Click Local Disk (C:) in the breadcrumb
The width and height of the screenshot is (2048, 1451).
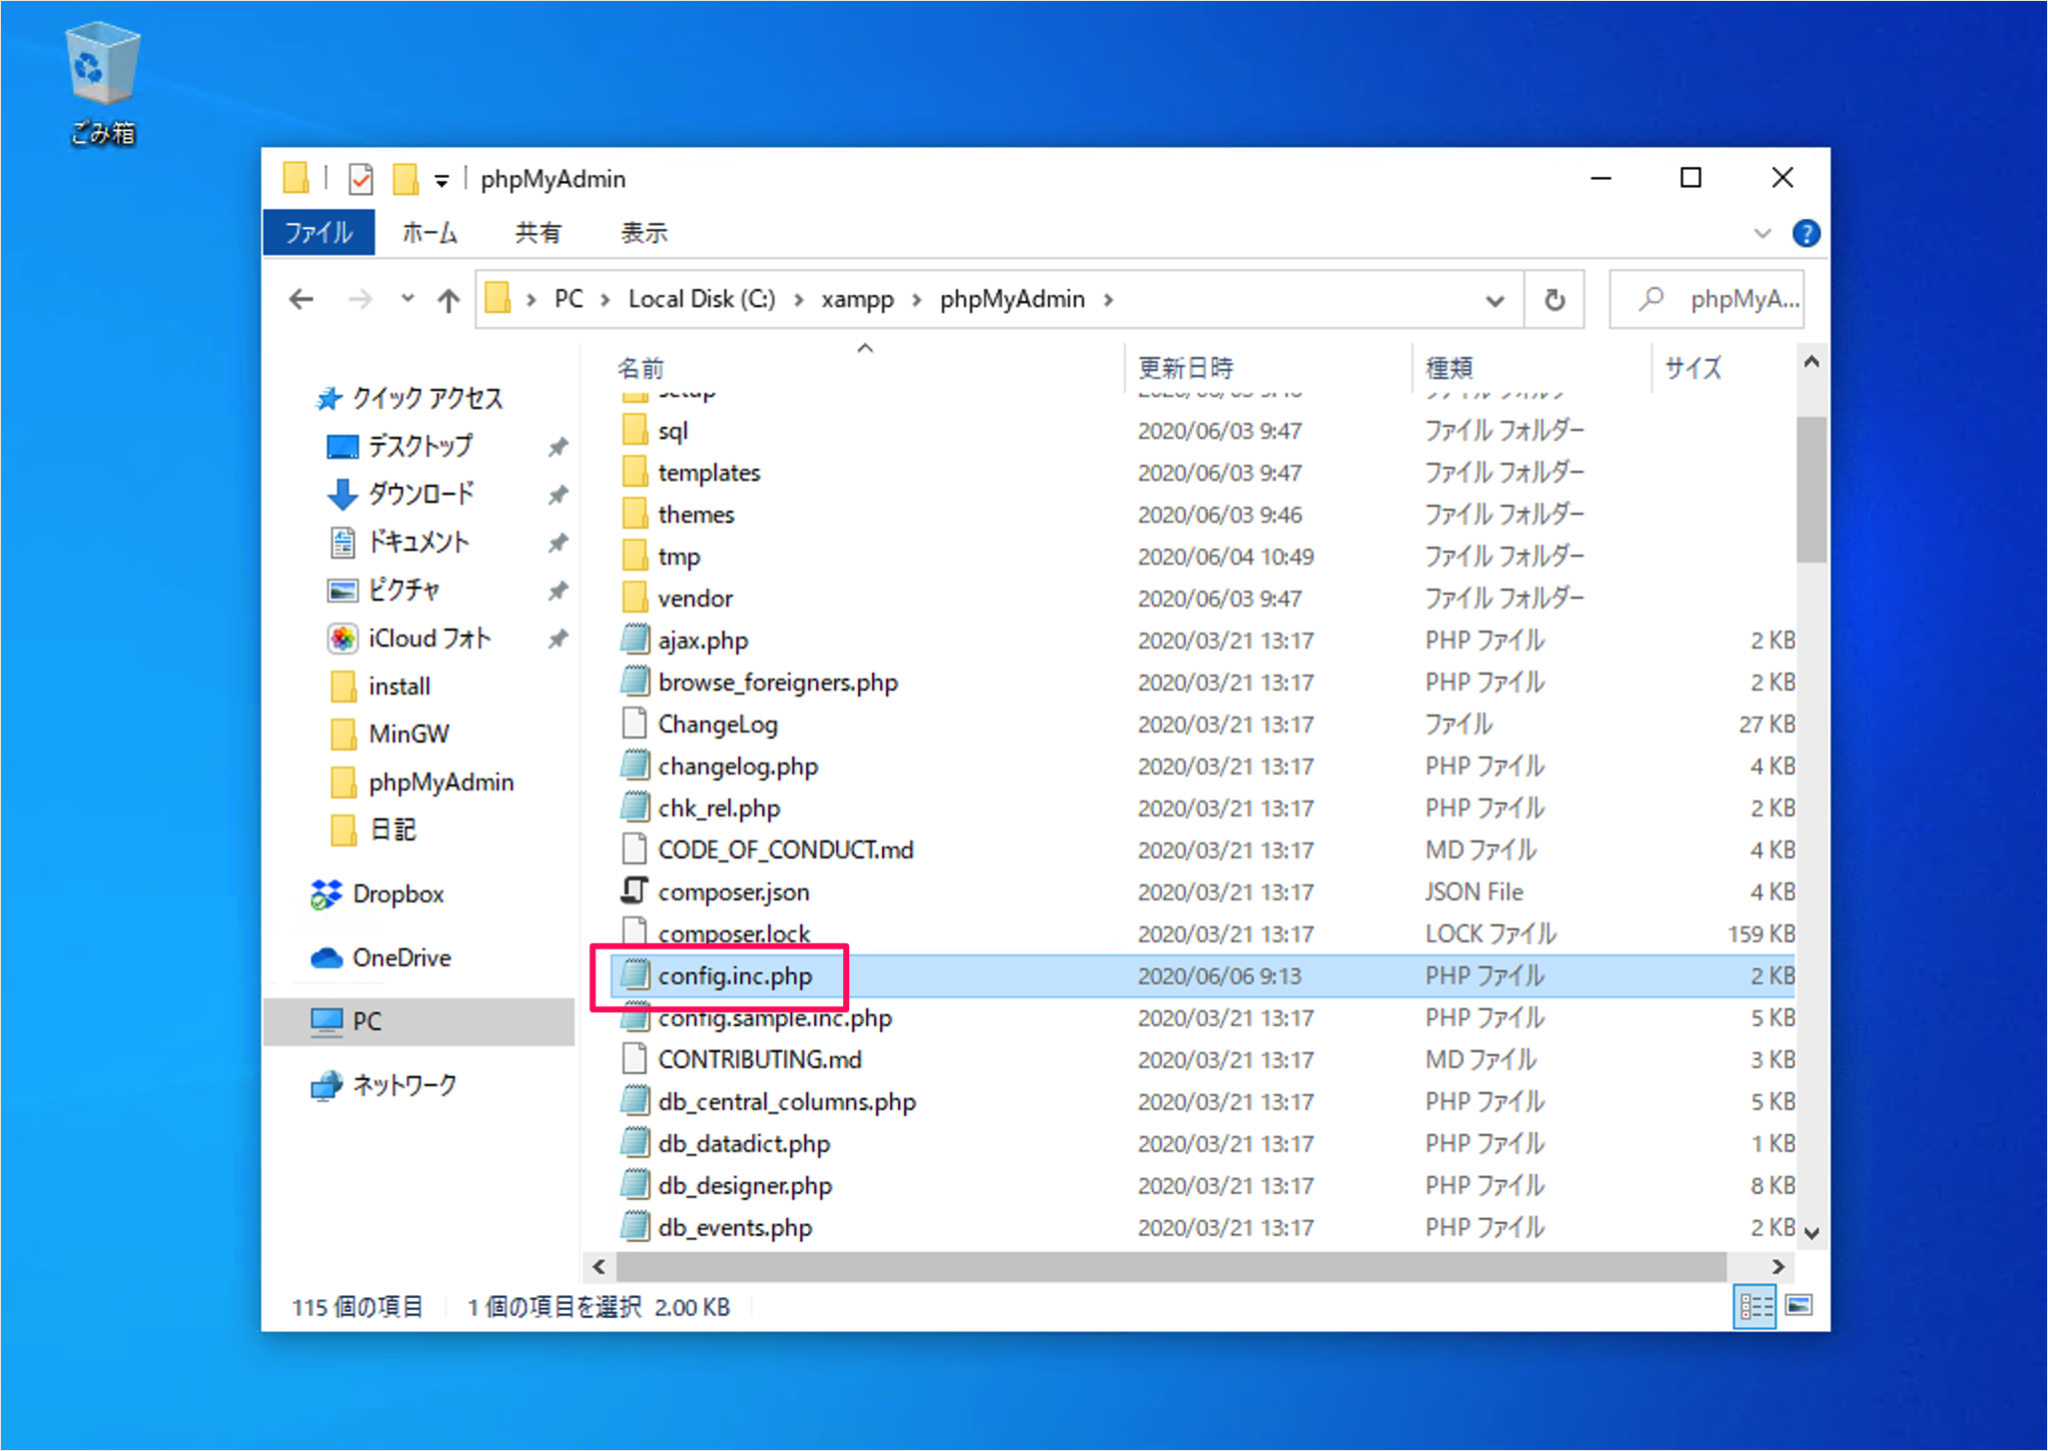coord(701,299)
